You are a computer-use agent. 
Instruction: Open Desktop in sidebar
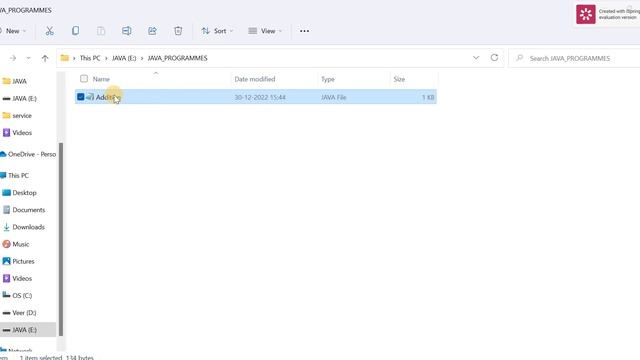pyautogui.click(x=20, y=193)
